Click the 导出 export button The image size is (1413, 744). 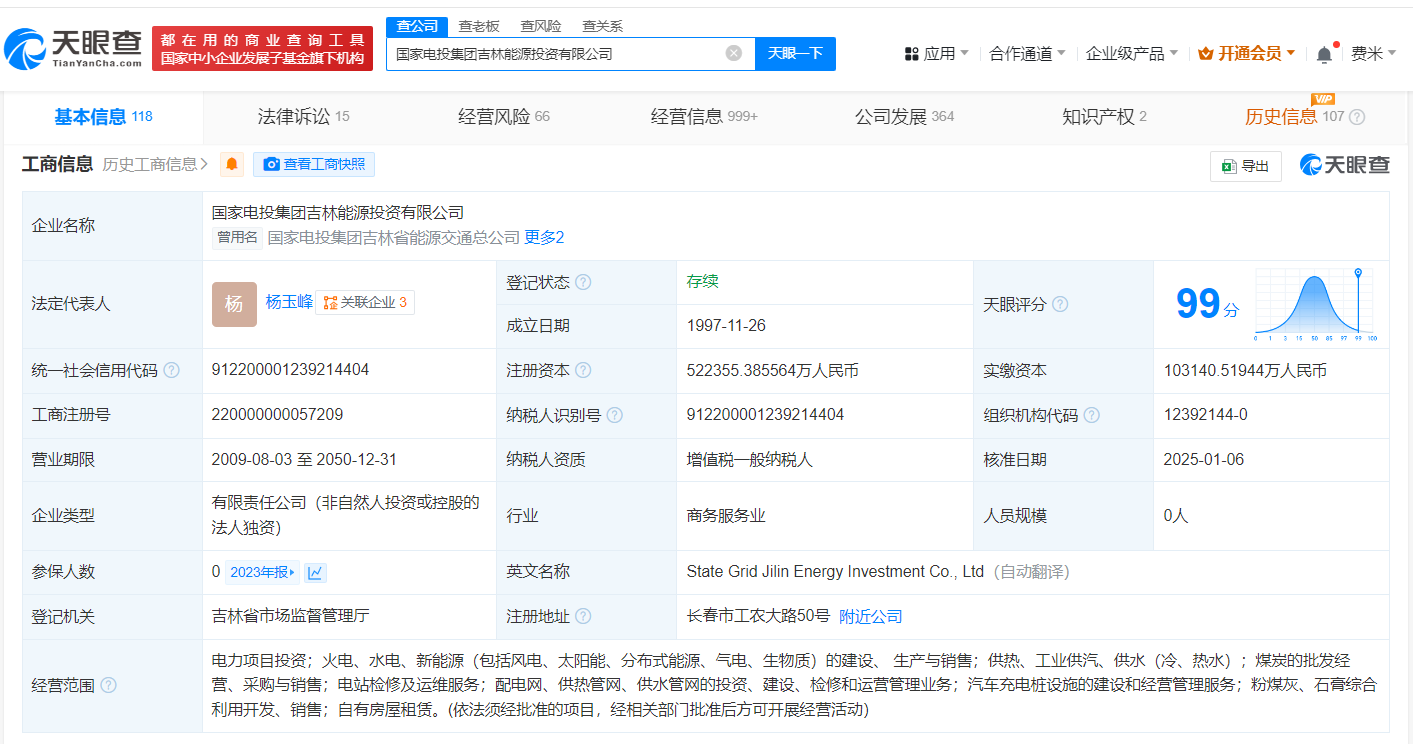click(x=1245, y=166)
